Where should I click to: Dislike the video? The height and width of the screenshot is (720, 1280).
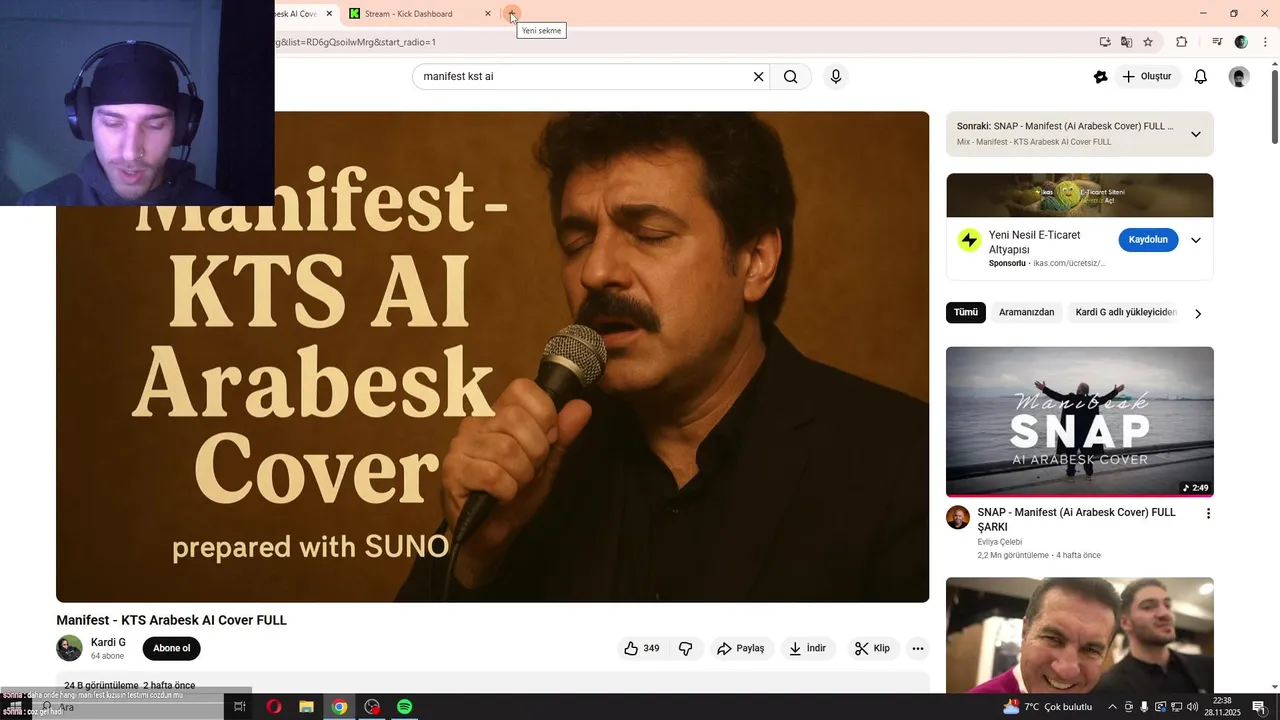point(685,648)
